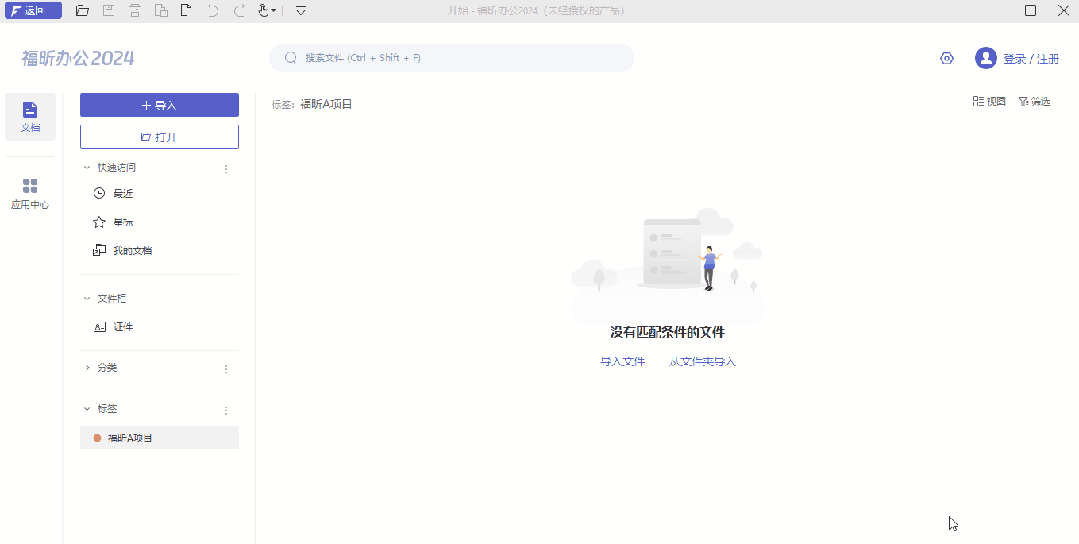Open settings via the gear icon
The width and height of the screenshot is (1079, 544).
[947, 58]
